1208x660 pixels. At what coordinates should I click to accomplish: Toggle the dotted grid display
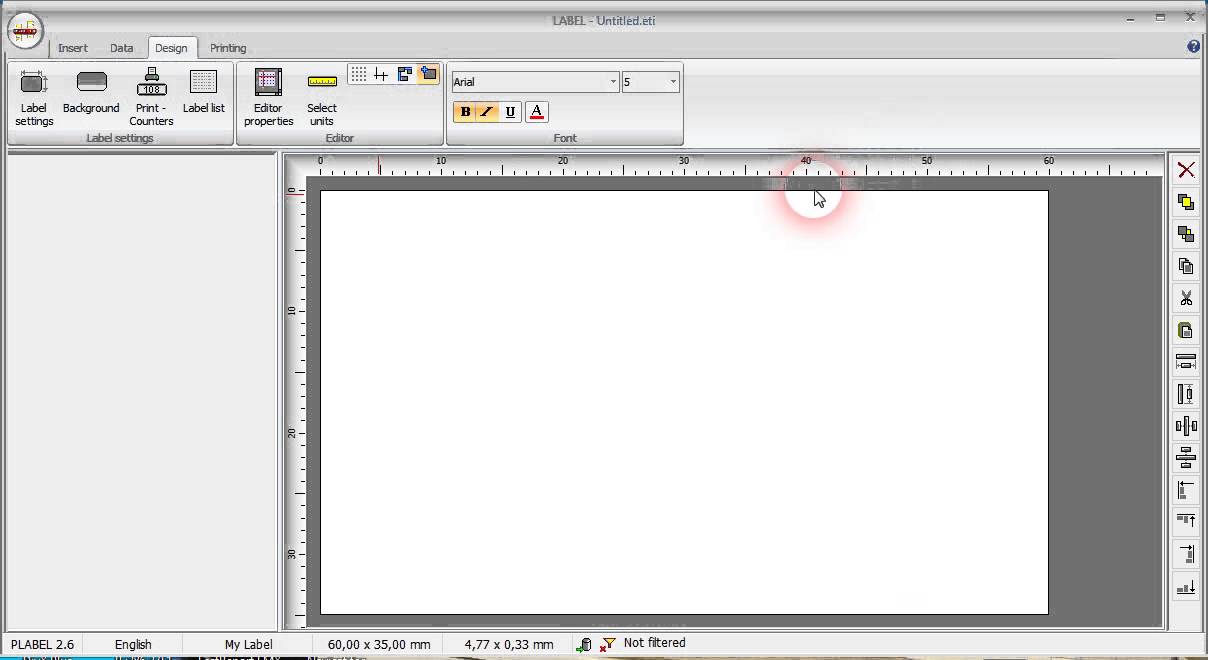(358, 74)
